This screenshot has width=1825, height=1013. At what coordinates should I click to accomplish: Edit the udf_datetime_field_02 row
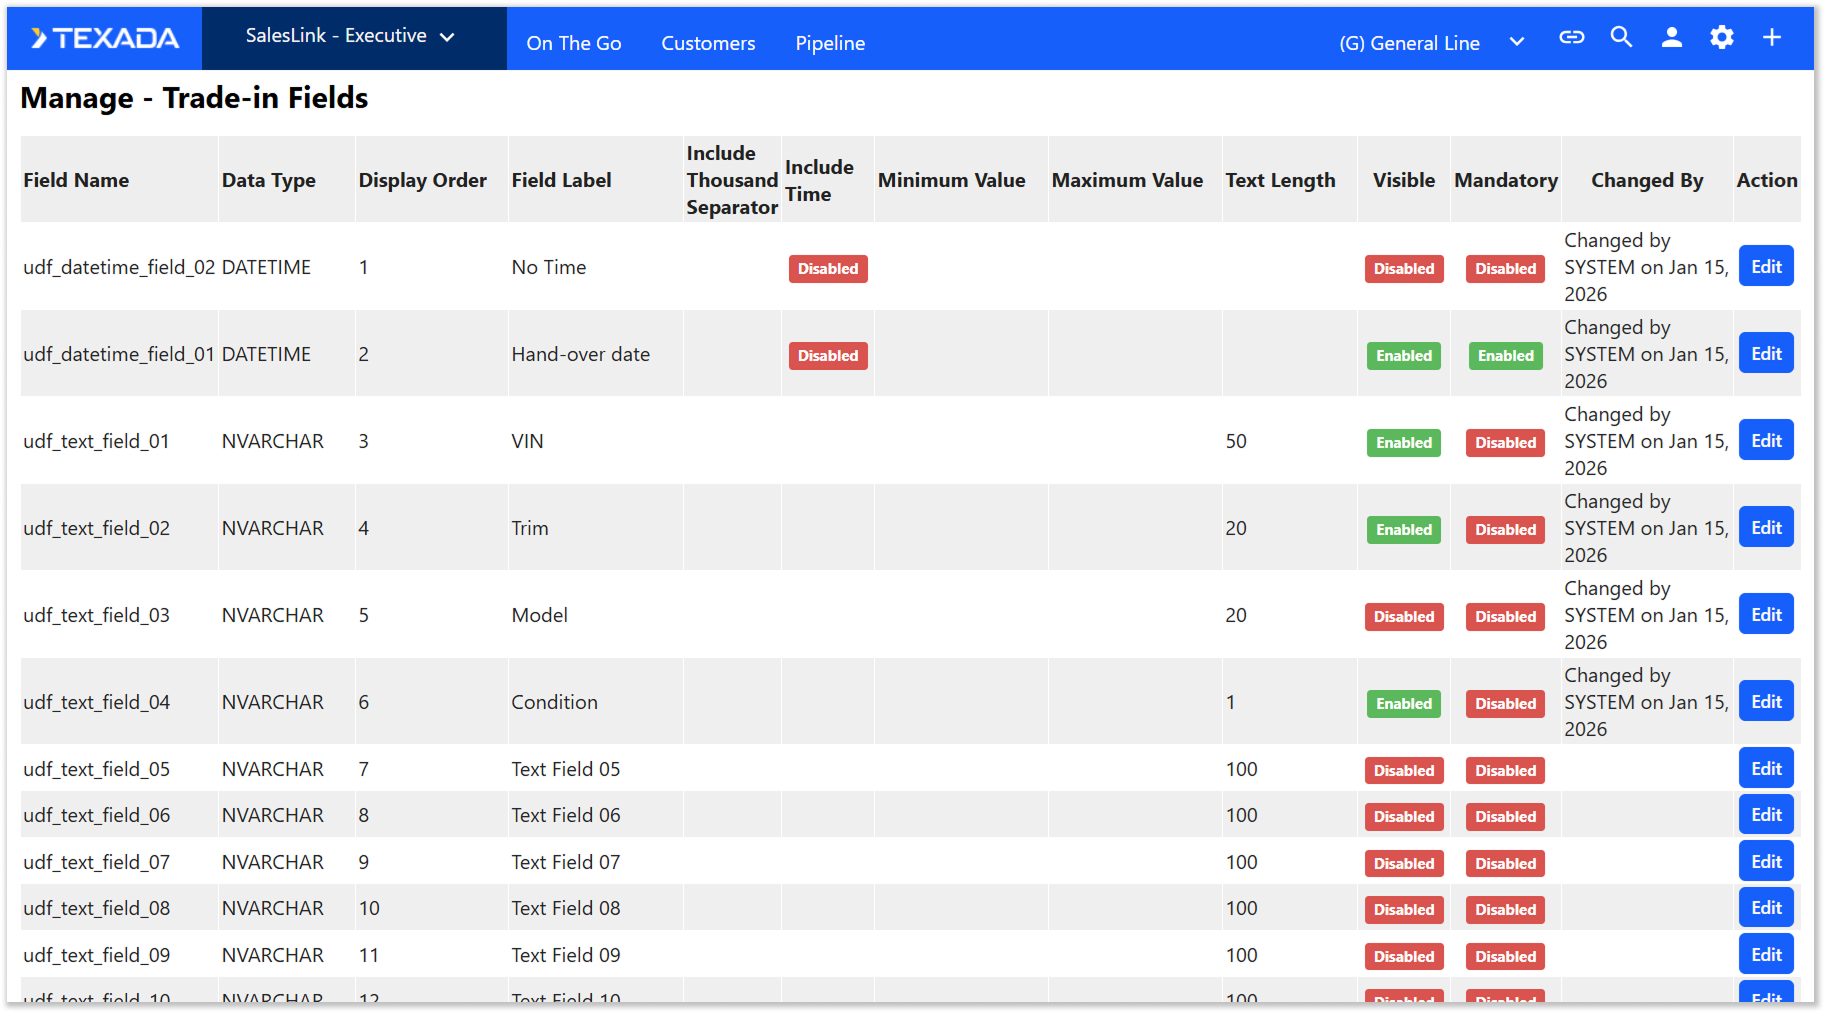(1765, 267)
